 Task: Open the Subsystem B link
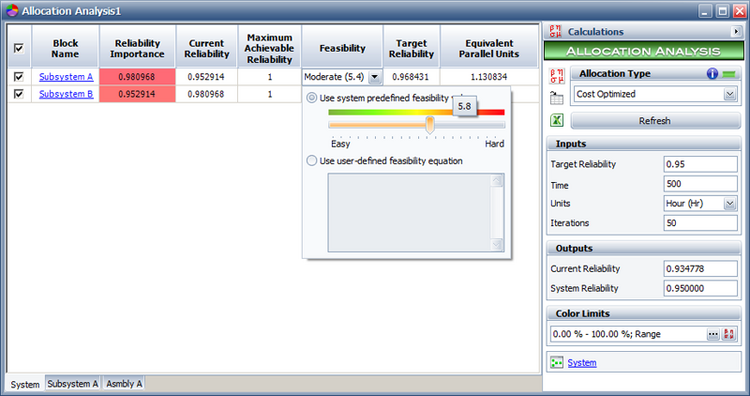[x=66, y=94]
